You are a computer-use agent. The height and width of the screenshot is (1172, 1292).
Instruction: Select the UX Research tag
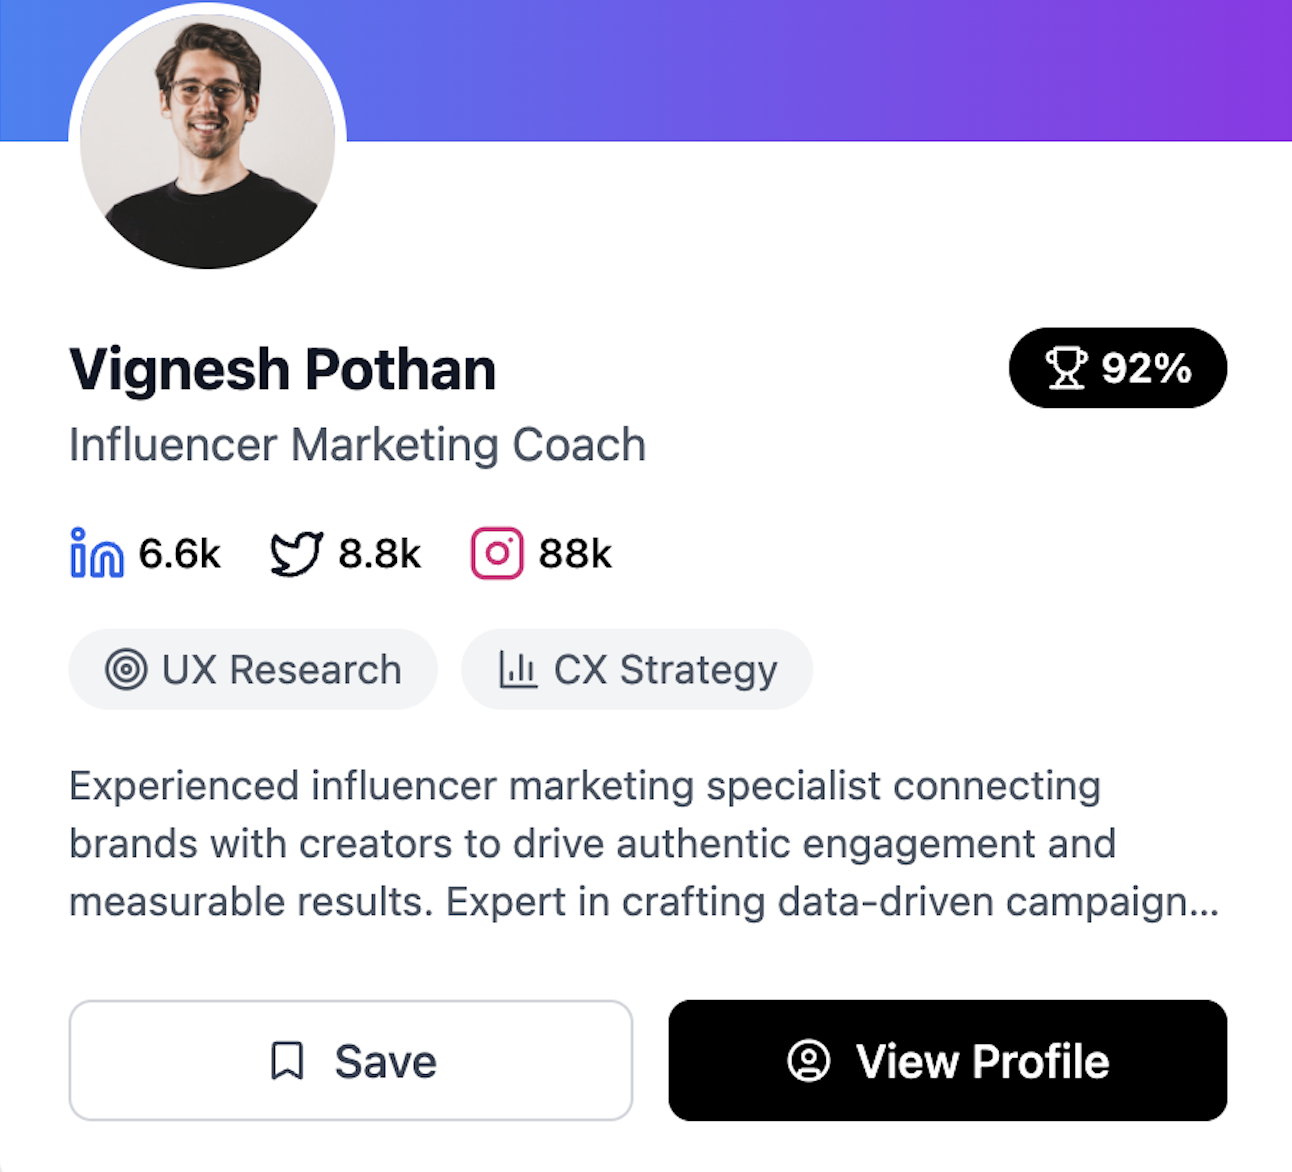point(253,669)
